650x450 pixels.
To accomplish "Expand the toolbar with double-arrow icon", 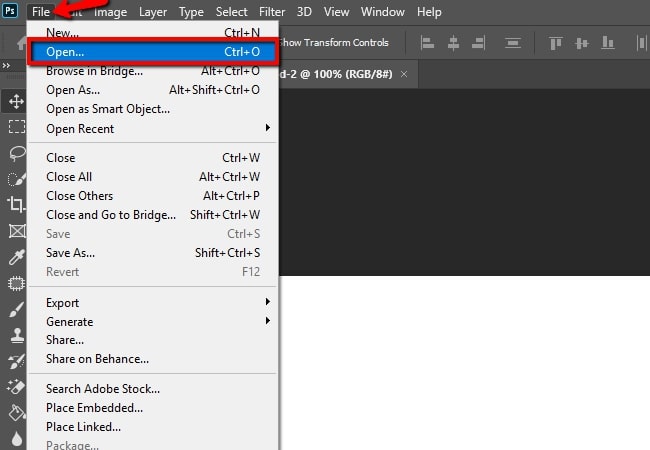I will (x=6, y=65).
